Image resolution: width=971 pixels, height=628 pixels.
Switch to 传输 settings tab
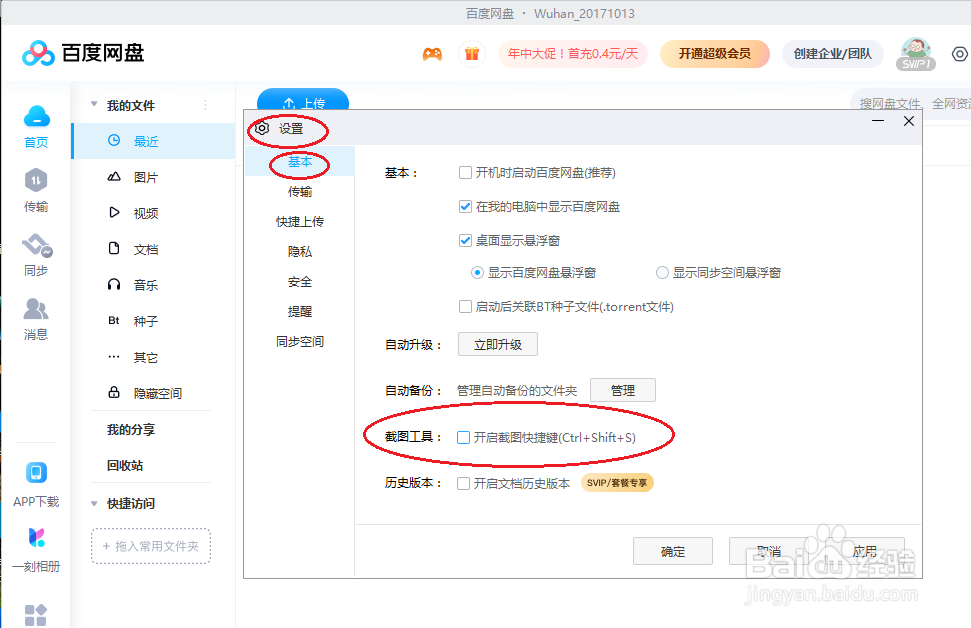[300, 191]
